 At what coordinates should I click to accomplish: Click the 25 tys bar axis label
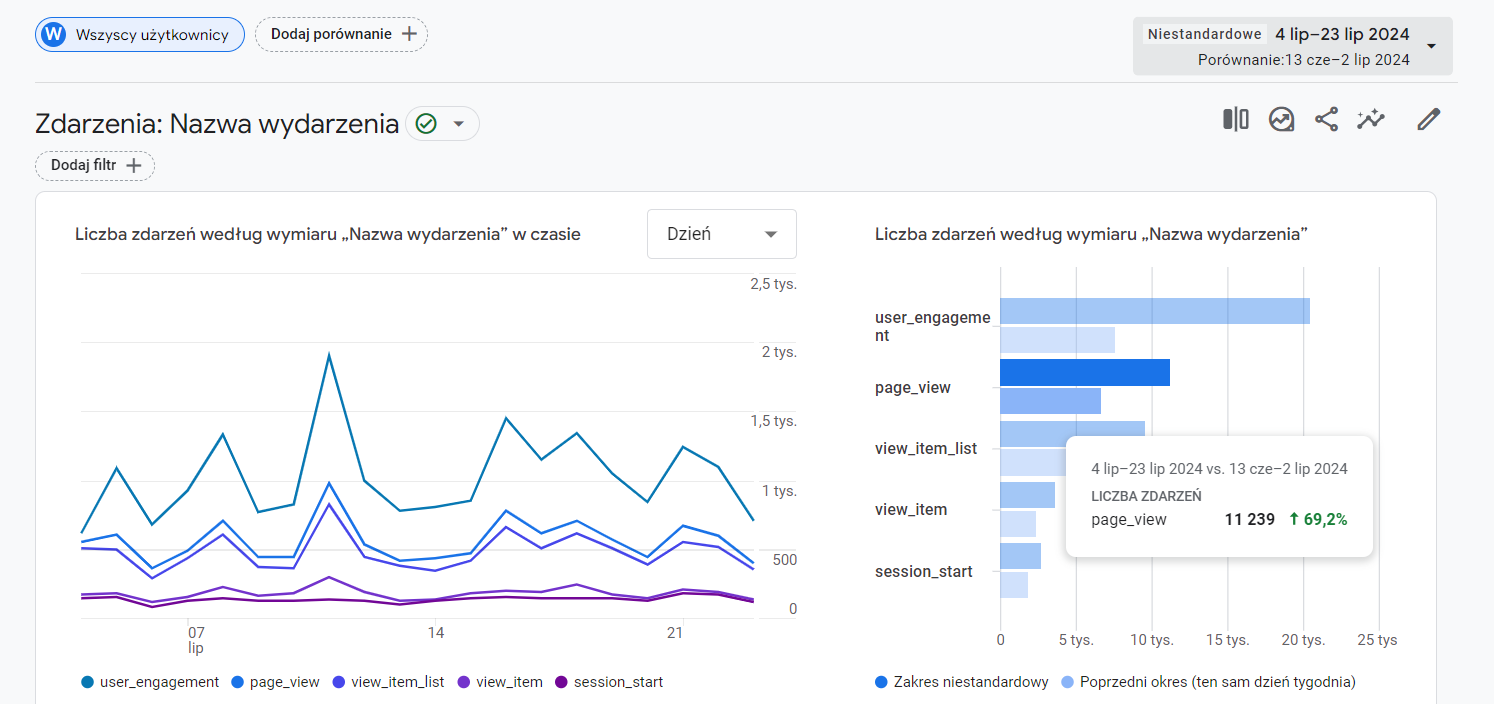[x=1376, y=640]
